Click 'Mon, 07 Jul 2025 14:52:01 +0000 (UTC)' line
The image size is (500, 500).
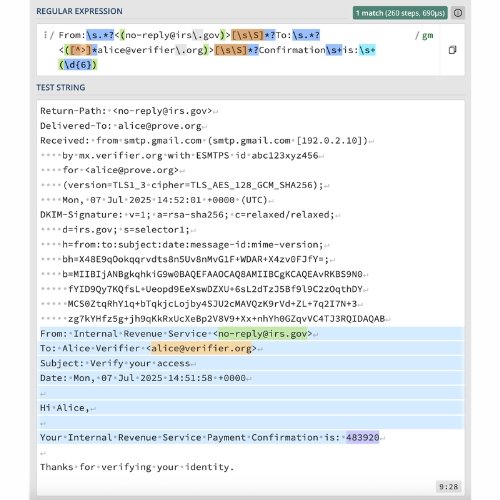click(165, 200)
